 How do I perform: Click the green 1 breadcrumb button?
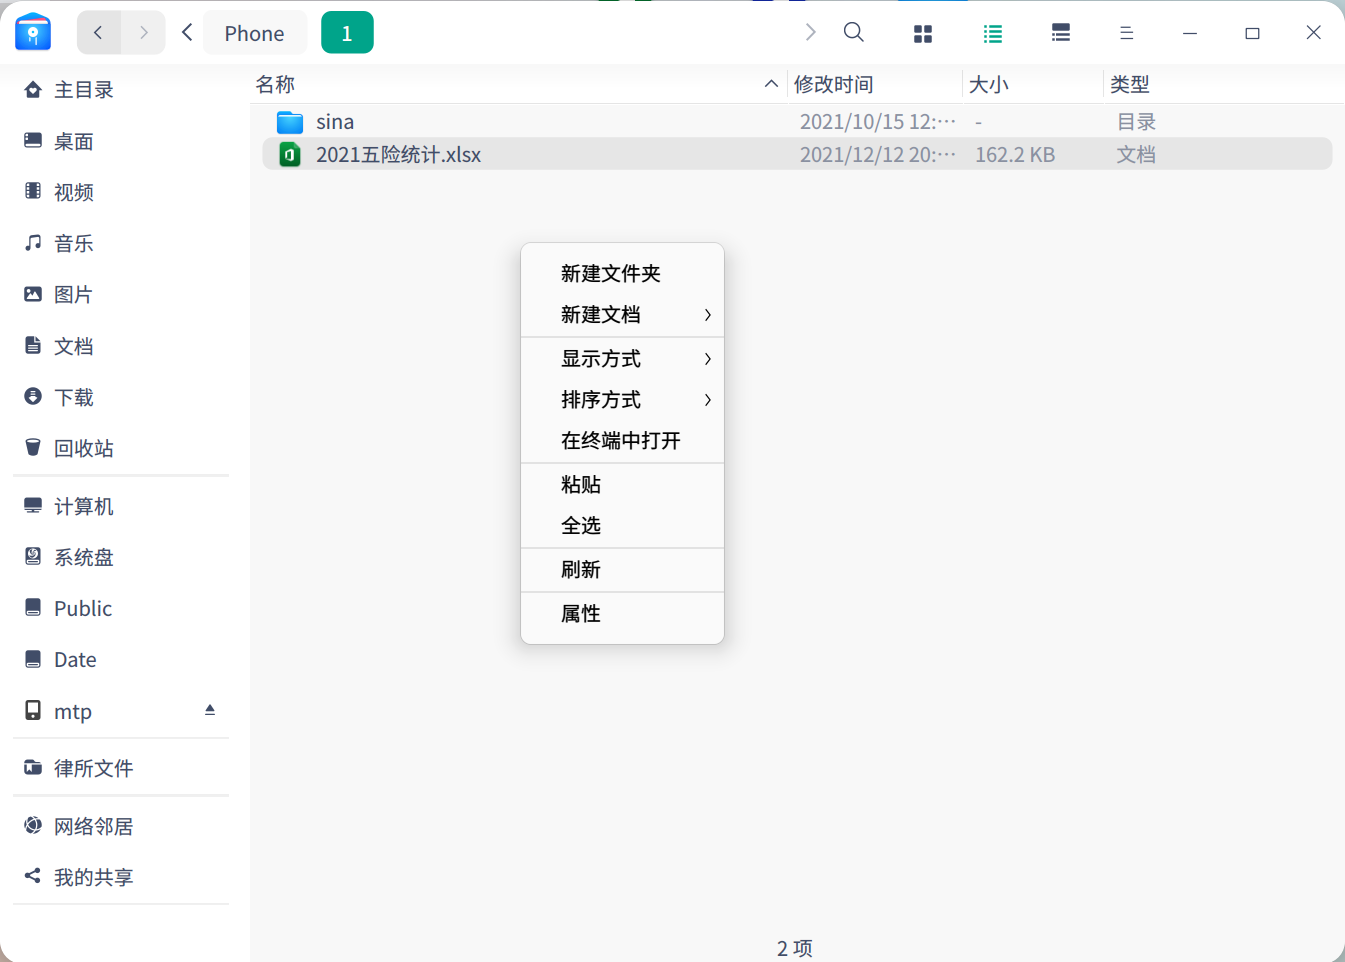[347, 33]
